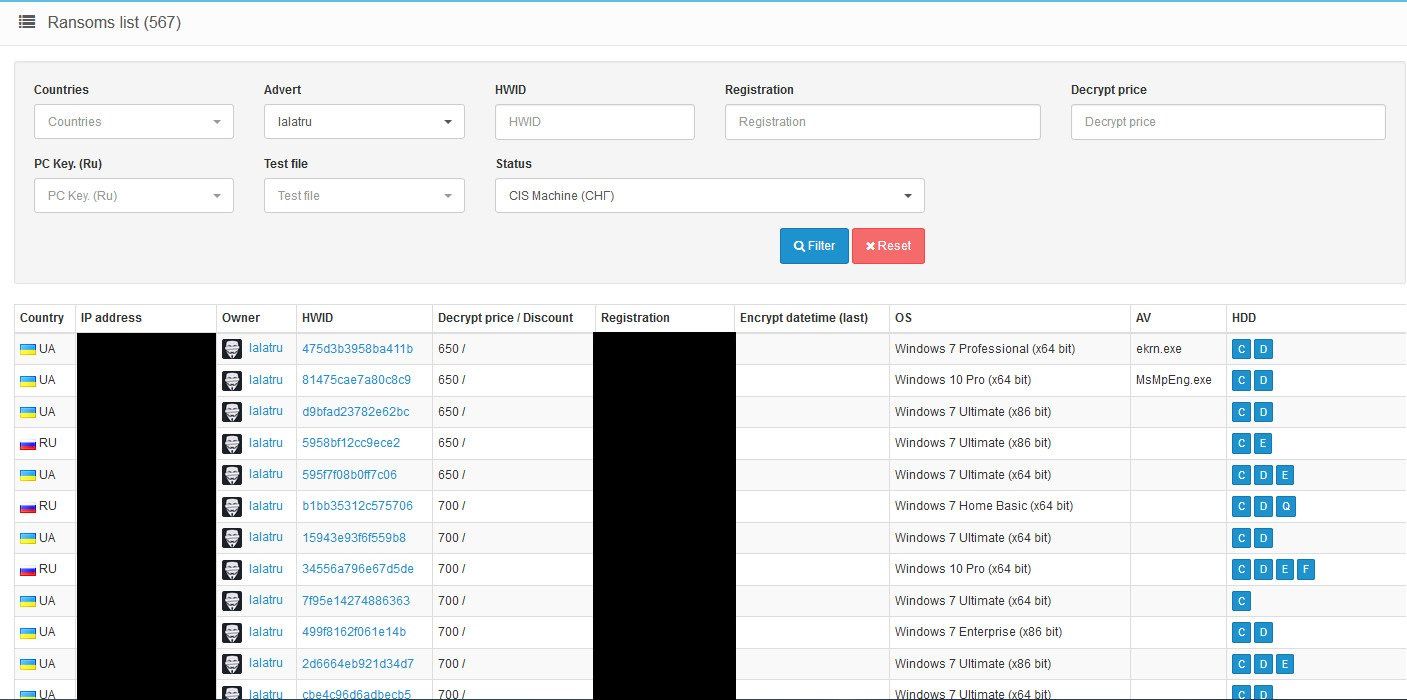Click owner link lalatru in row 2d6664eb921d34d7
The image size is (1407, 700).
[266, 663]
